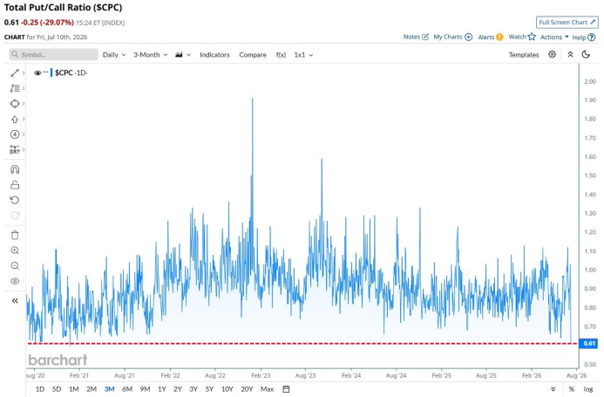The width and height of the screenshot is (604, 397).
Task: Open Alerts
Action: click(x=490, y=37)
